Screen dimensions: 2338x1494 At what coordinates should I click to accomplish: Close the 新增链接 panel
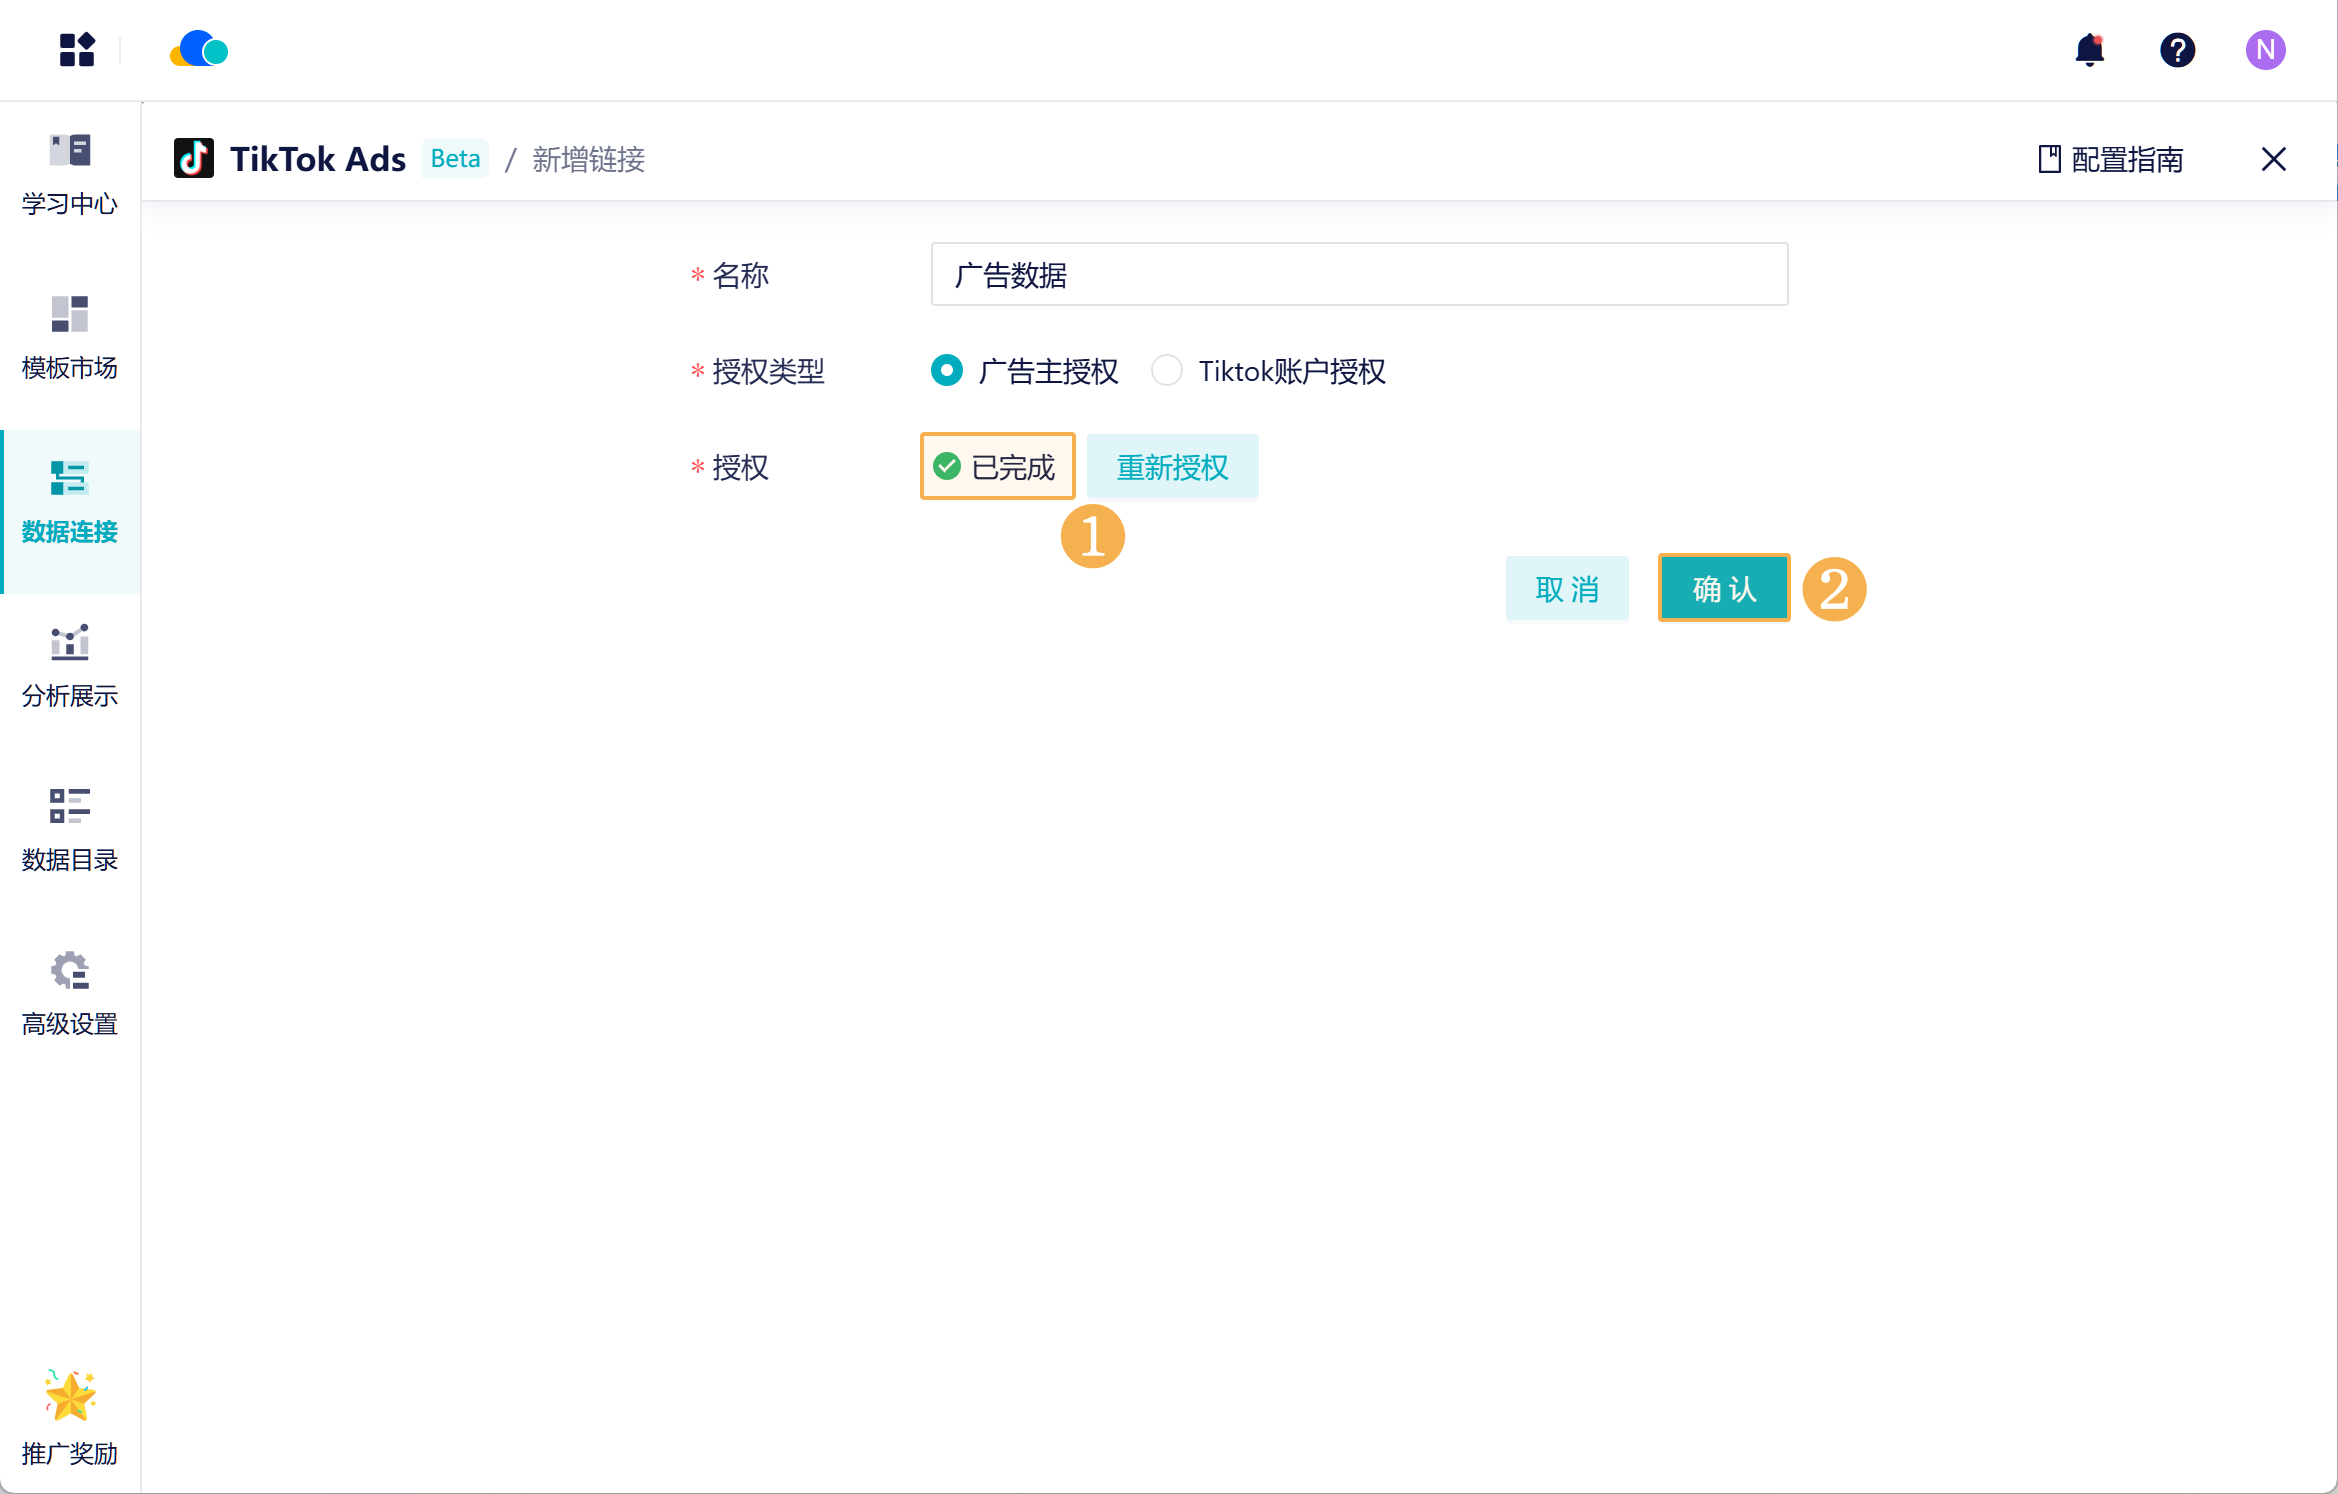2273,159
